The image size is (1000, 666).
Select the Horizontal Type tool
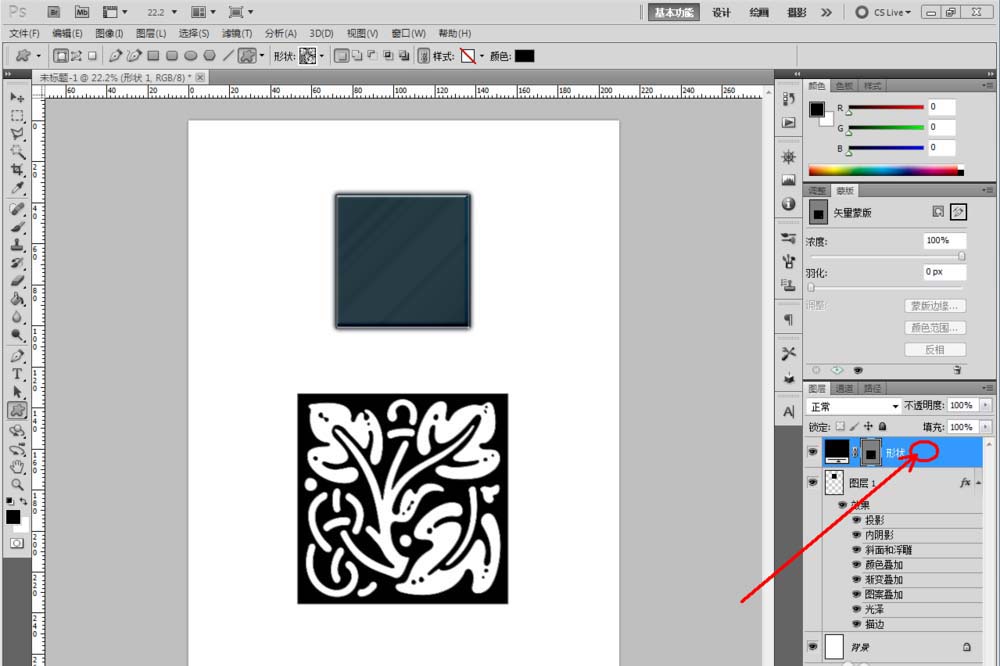(17, 374)
